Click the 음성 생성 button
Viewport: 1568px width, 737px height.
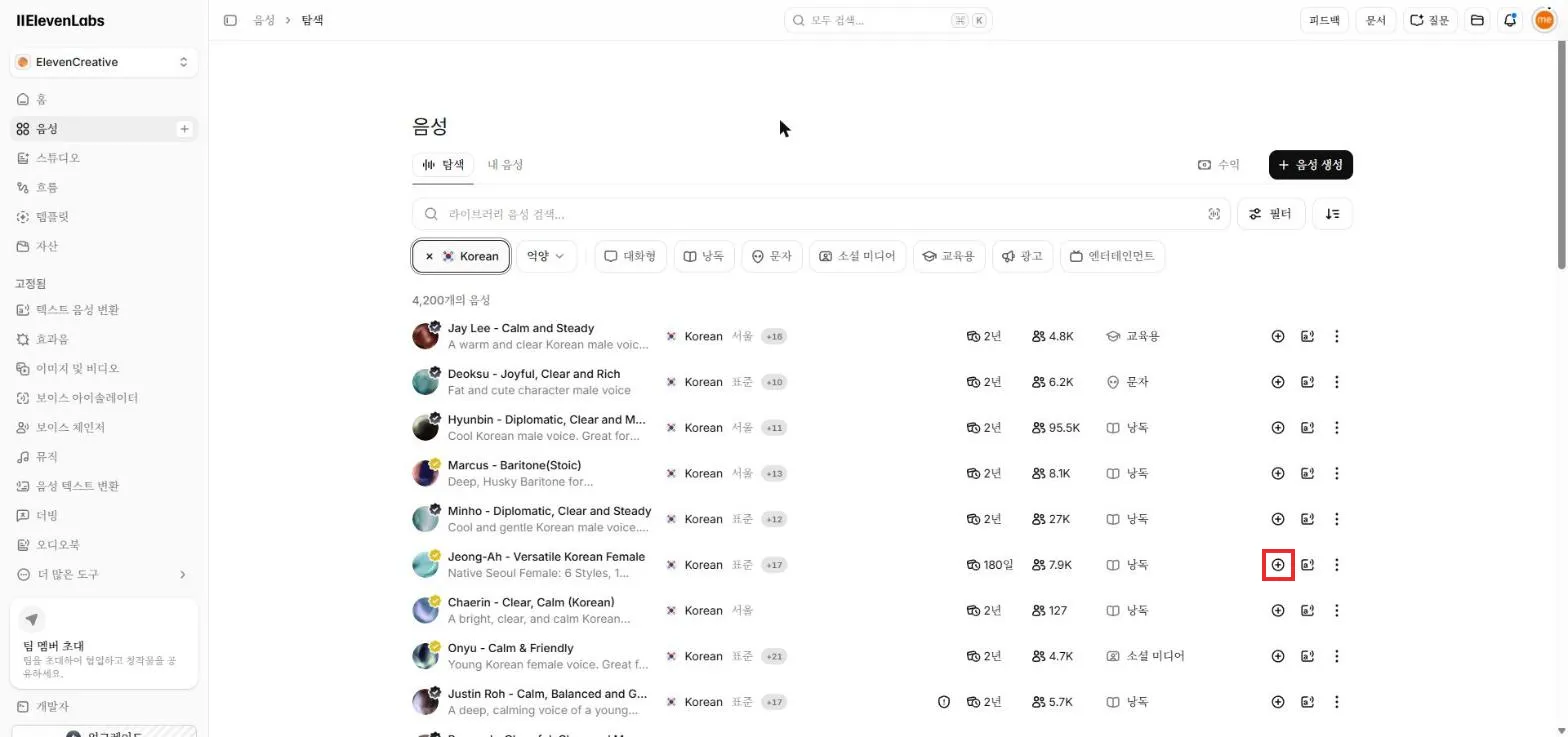(1310, 164)
